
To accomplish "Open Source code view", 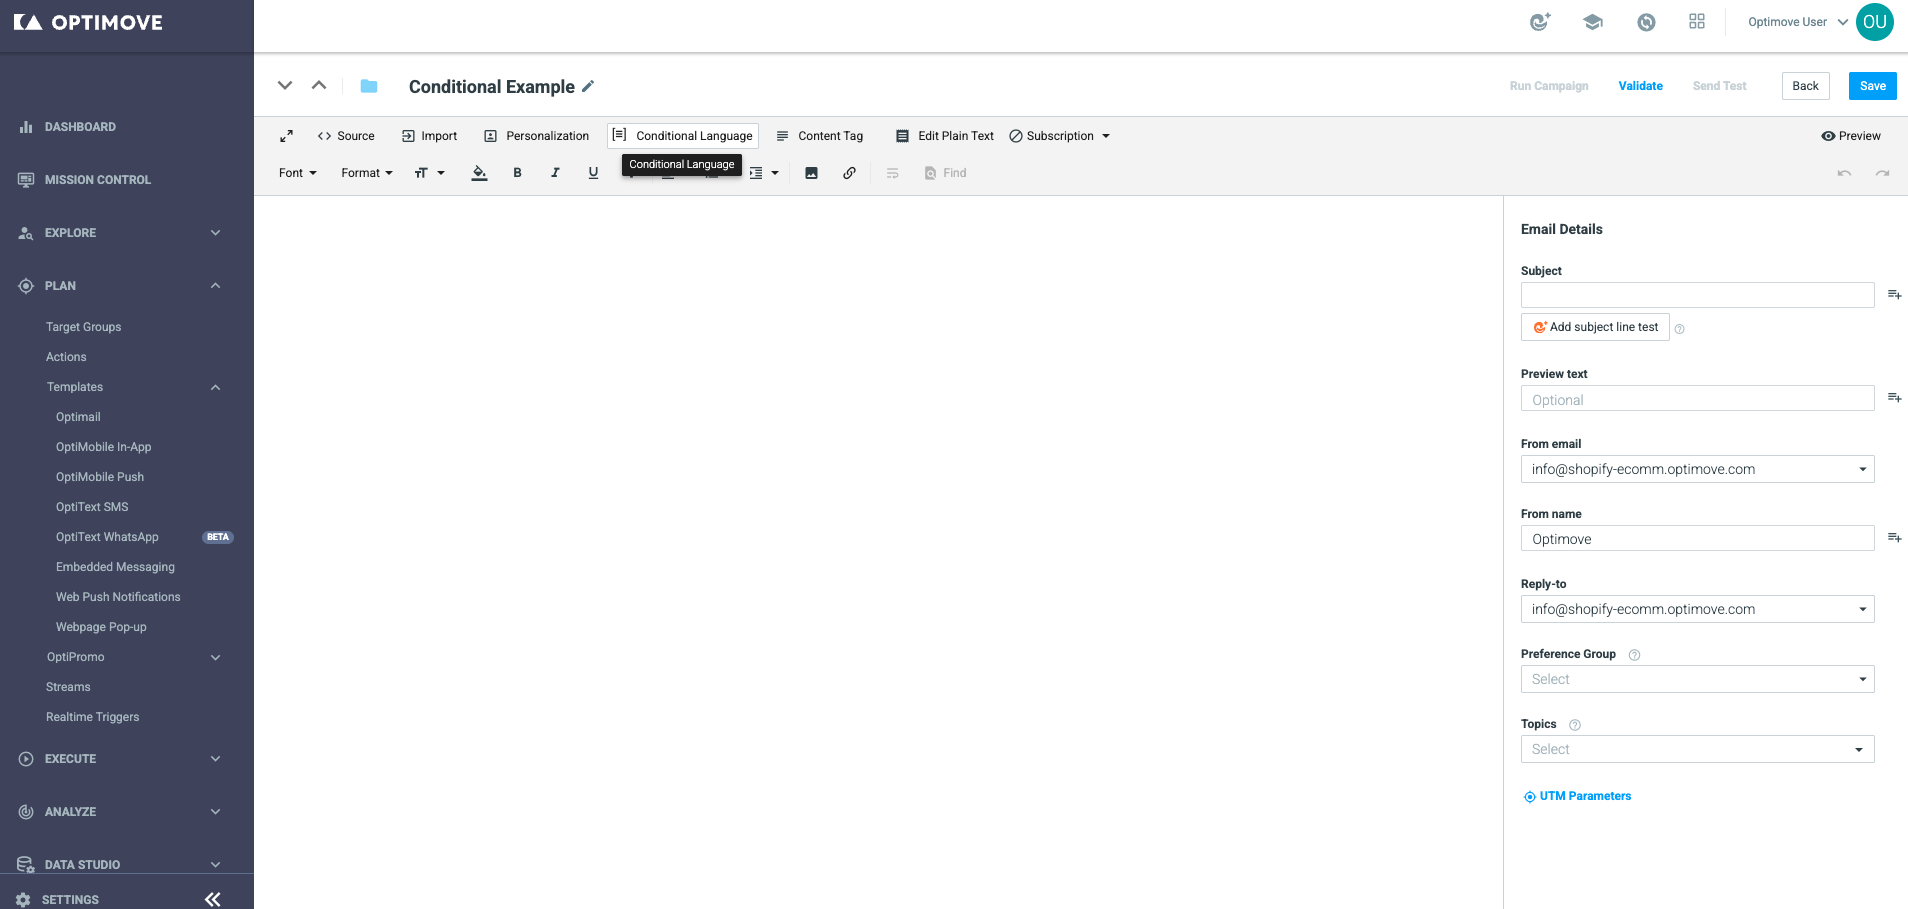I will 346,136.
